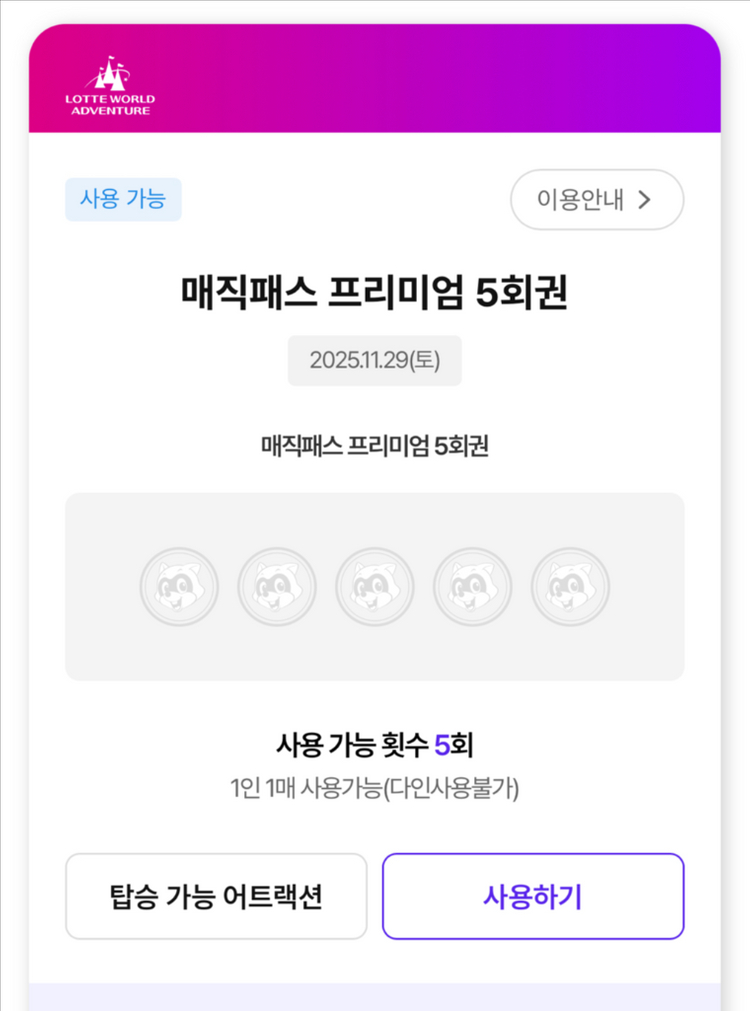This screenshot has height=1011, width=750.
Task: Click the Lotte World Adventure castle logo
Action: (x=110, y=86)
